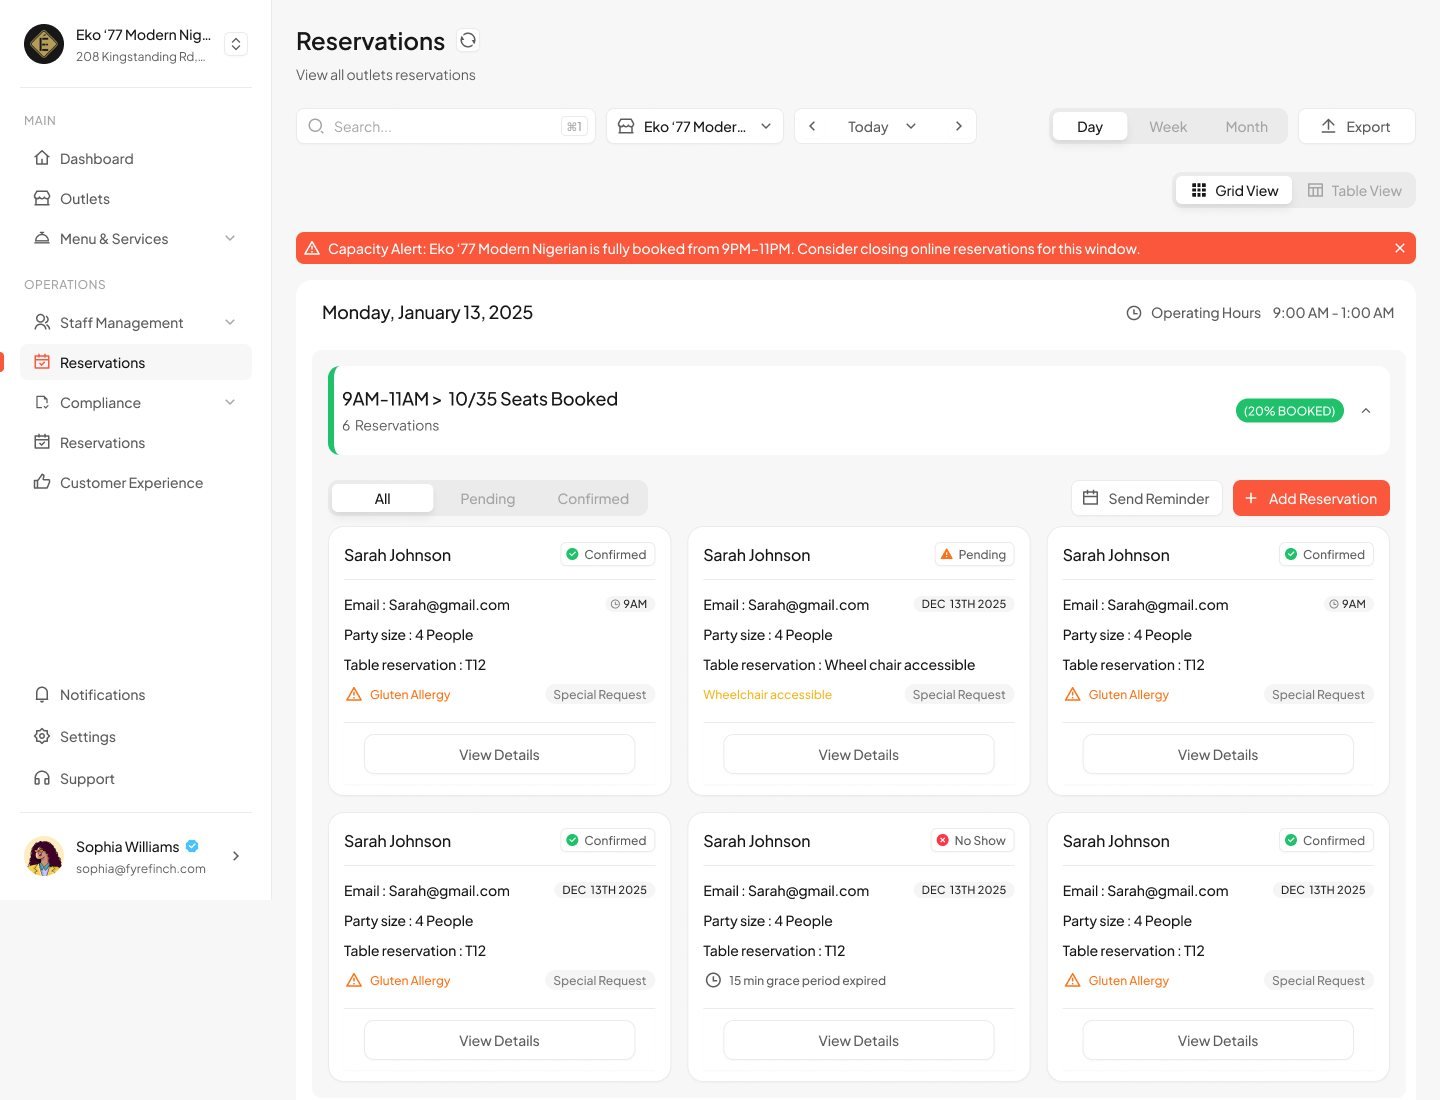The height and width of the screenshot is (1100, 1440).
Task: Open the restaurant switcher arrows in sidebar header
Action: pyautogui.click(x=236, y=44)
